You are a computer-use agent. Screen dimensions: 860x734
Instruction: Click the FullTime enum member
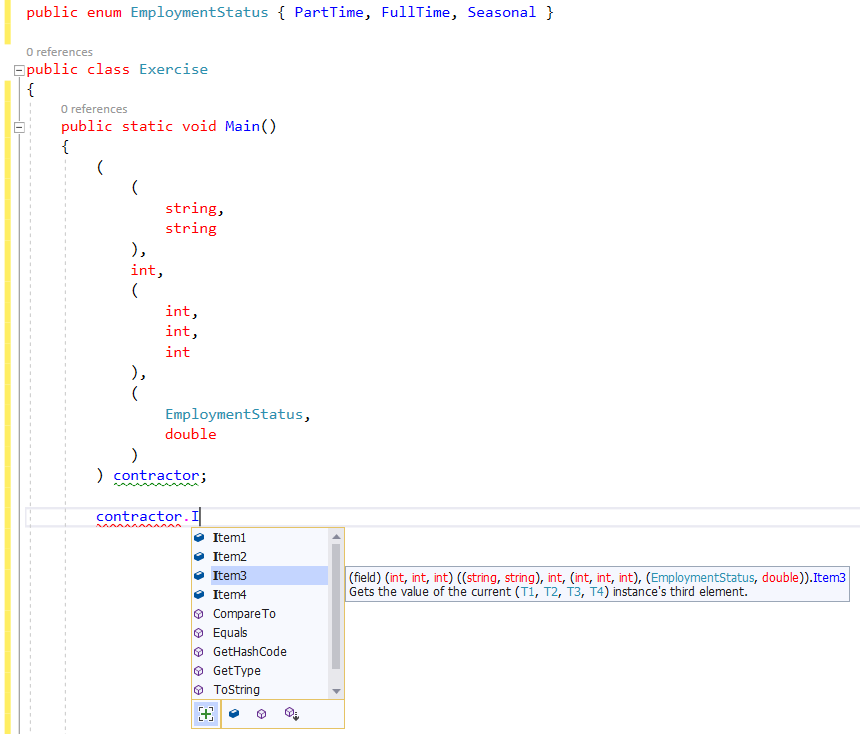[x=416, y=13]
